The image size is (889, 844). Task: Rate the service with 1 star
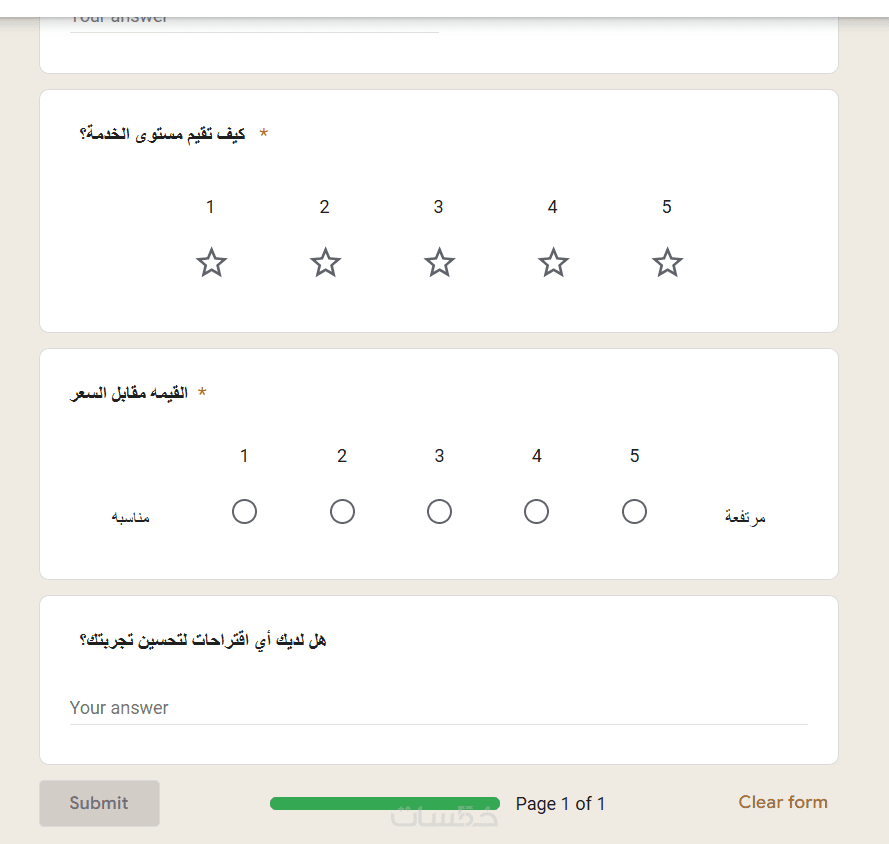(x=211, y=263)
